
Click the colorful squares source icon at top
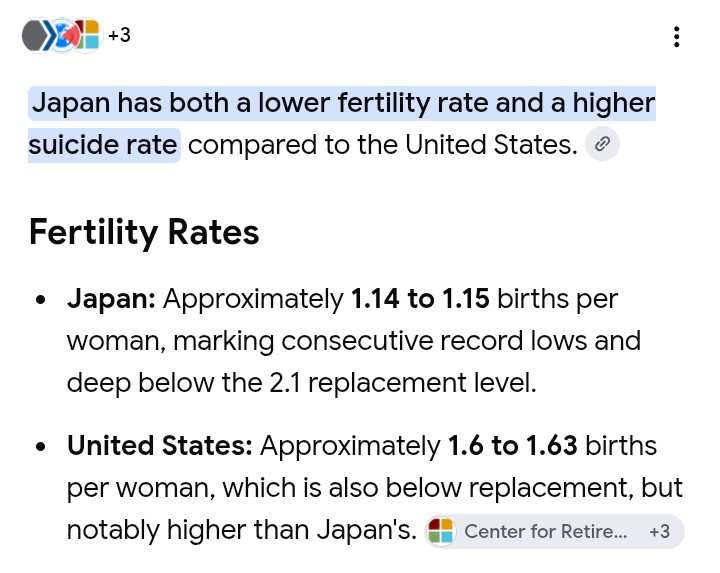click(90, 35)
